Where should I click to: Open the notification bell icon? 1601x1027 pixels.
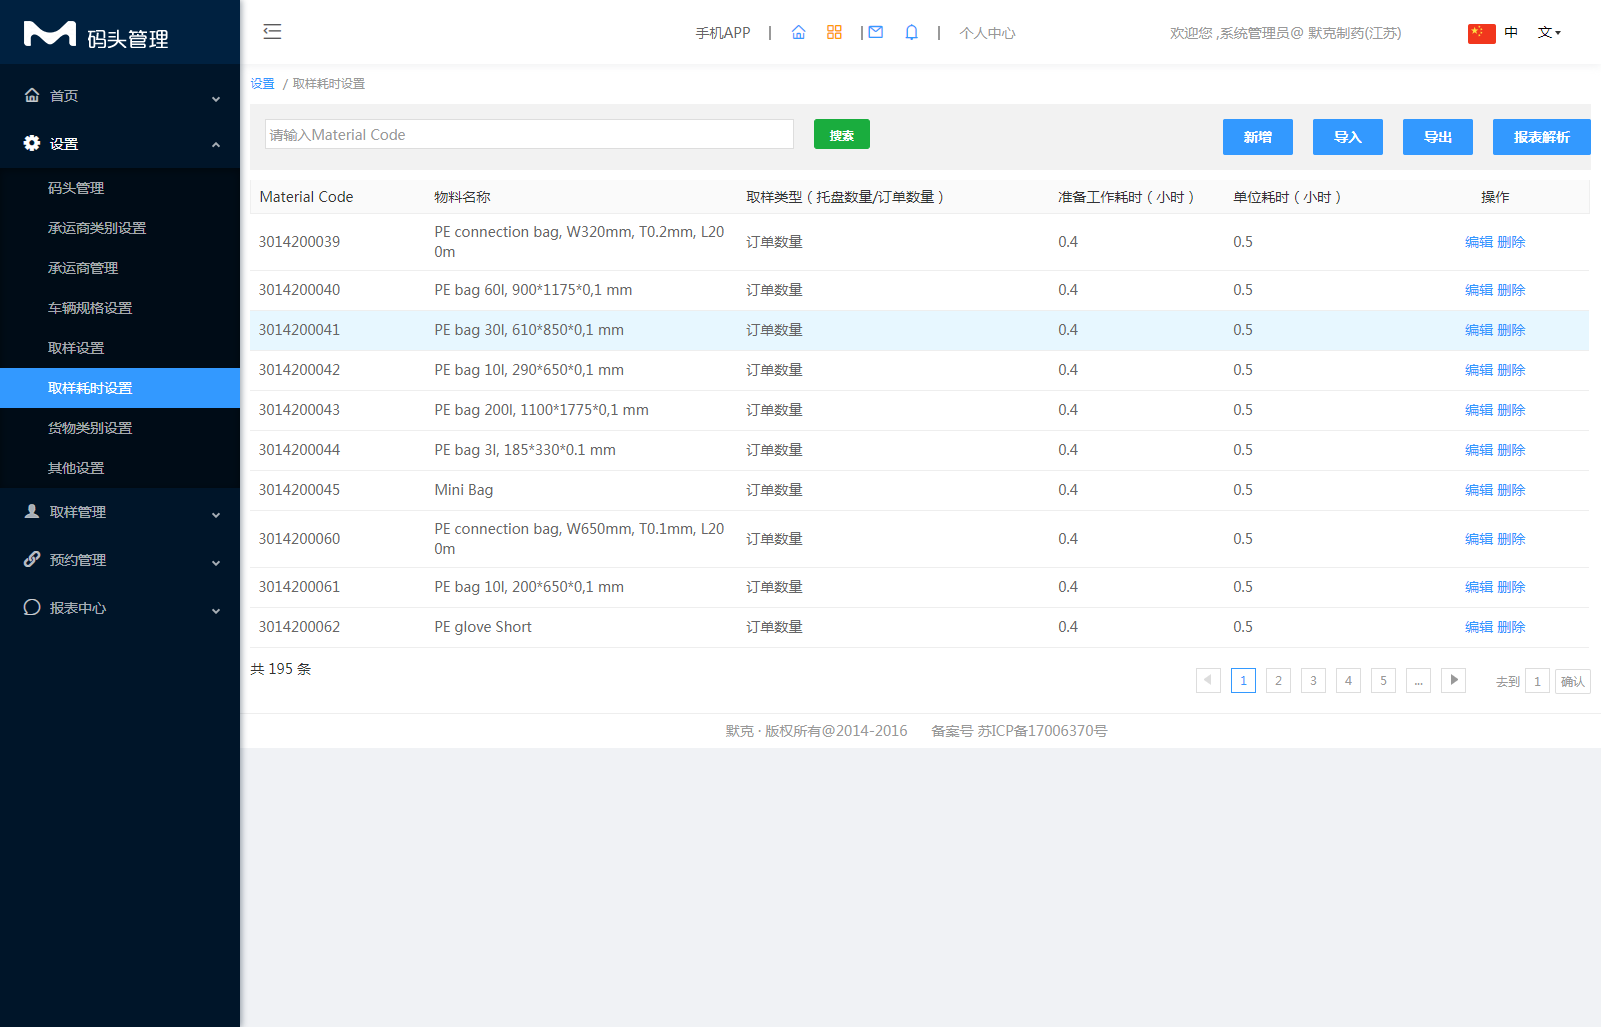point(911,32)
